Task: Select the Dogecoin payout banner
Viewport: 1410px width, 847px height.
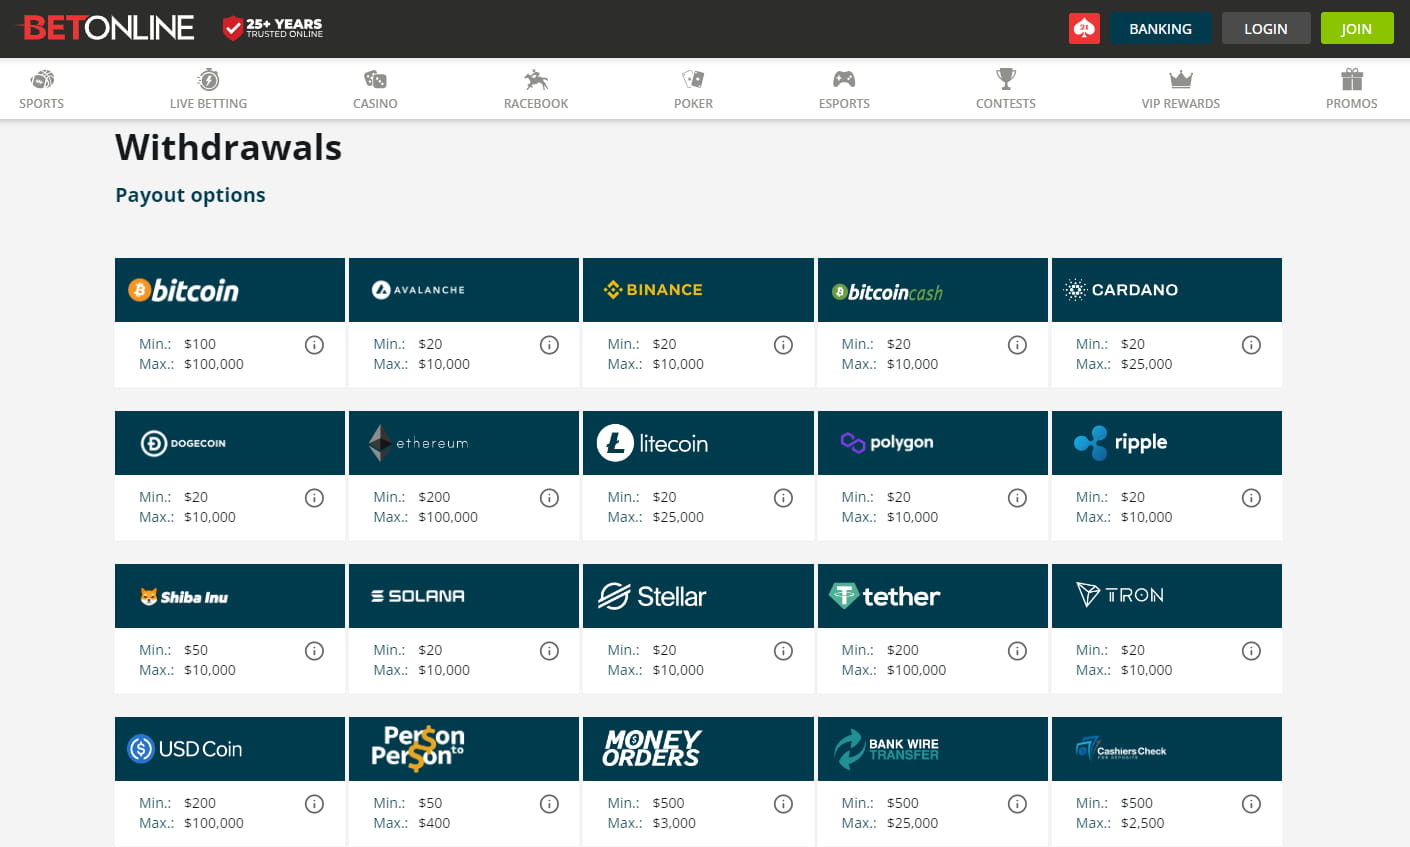Action: (230, 443)
